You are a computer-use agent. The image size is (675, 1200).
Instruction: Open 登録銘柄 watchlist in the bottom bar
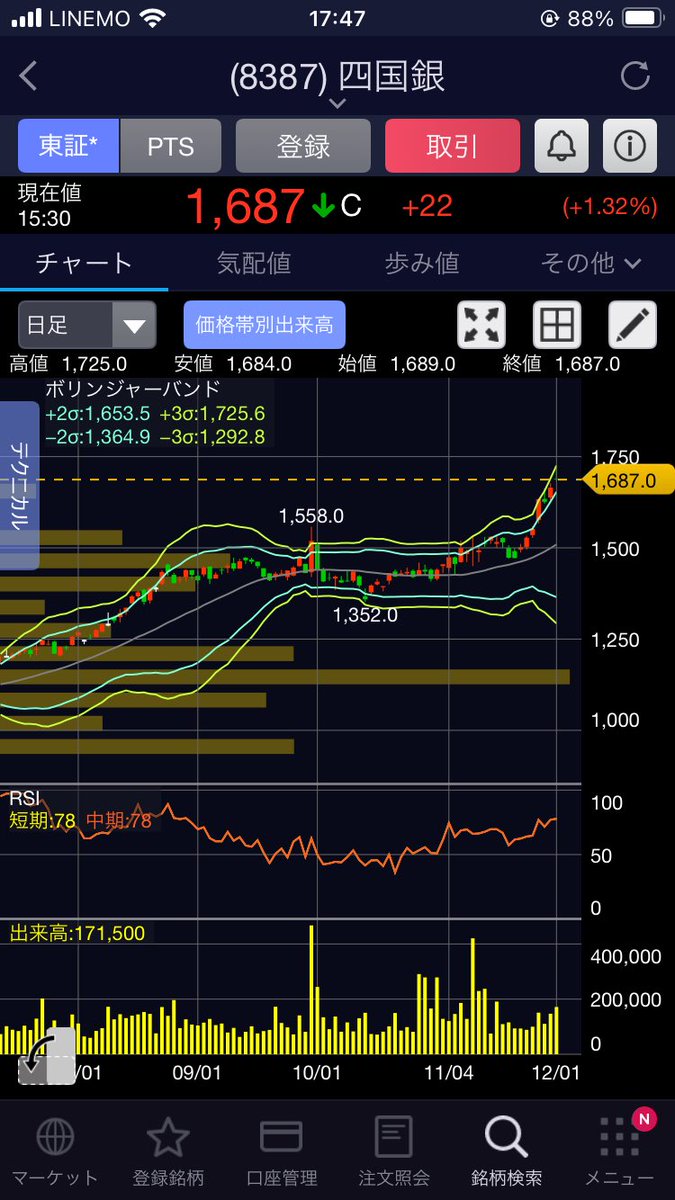tap(168, 1151)
